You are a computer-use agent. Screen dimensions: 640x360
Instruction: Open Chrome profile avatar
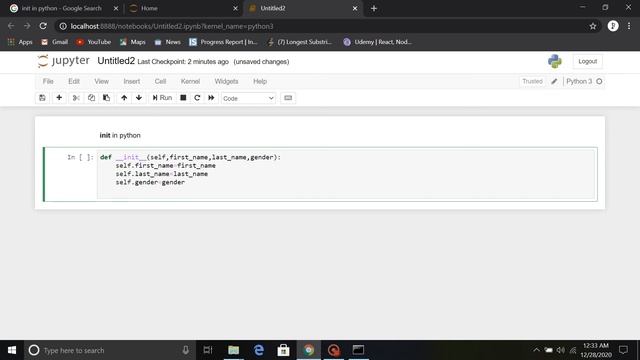(x=613, y=26)
